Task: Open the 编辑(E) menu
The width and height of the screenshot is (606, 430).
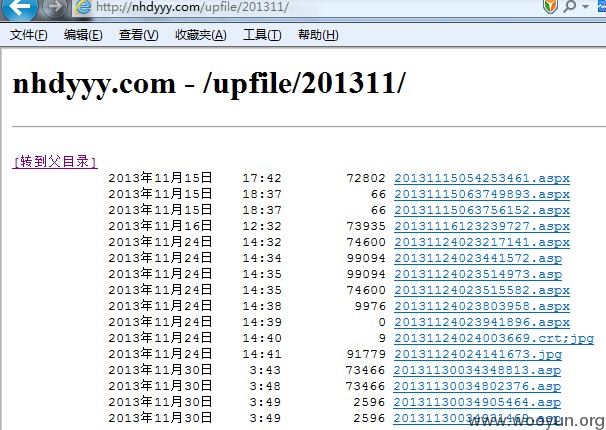Action: pyautogui.click(x=83, y=35)
